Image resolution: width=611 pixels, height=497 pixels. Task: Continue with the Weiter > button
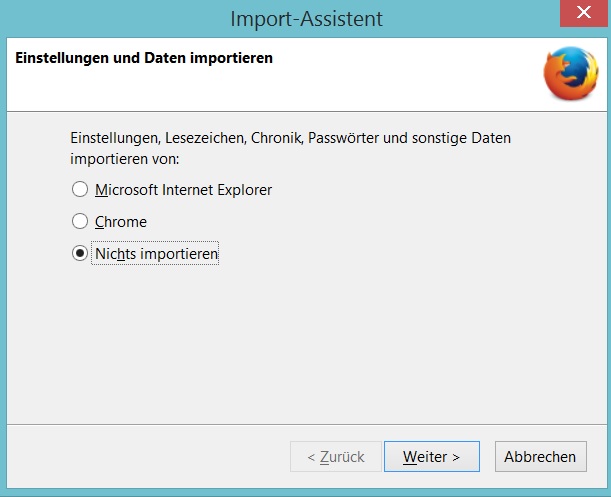pyautogui.click(x=432, y=456)
